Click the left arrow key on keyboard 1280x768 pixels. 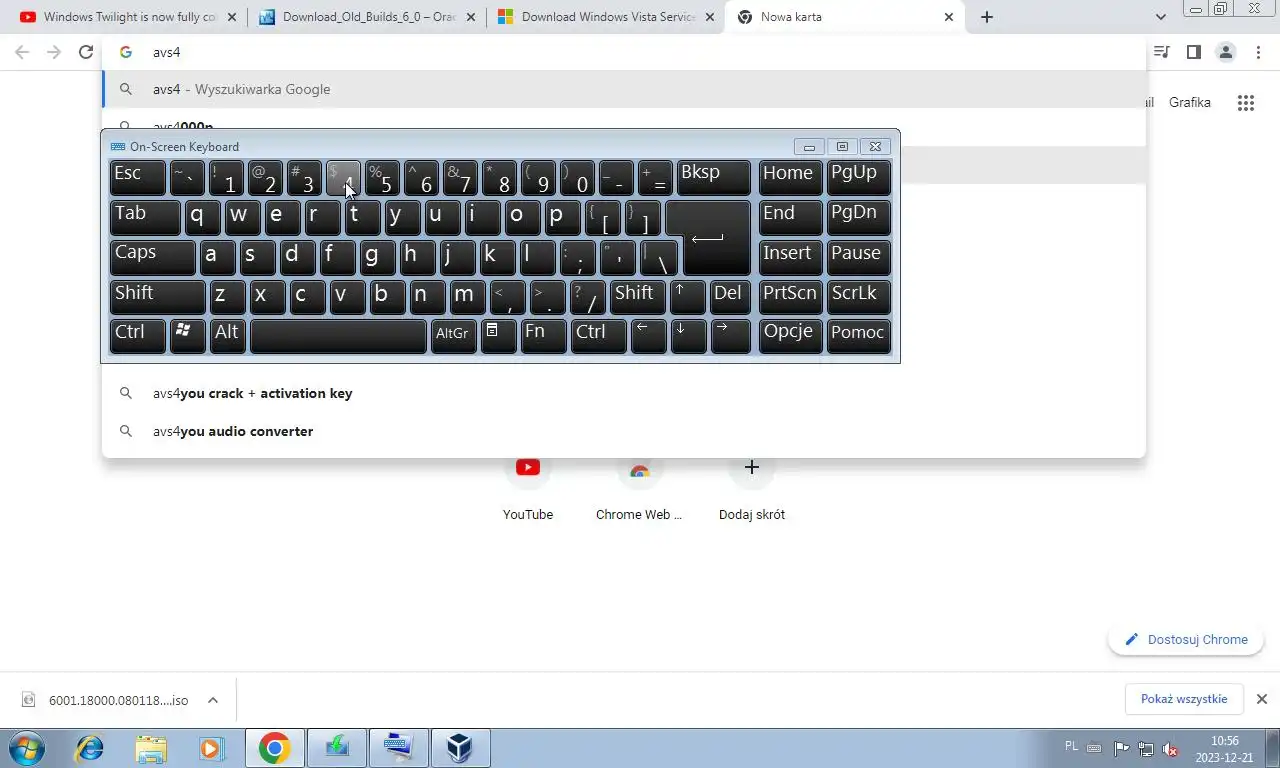tap(649, 335)
